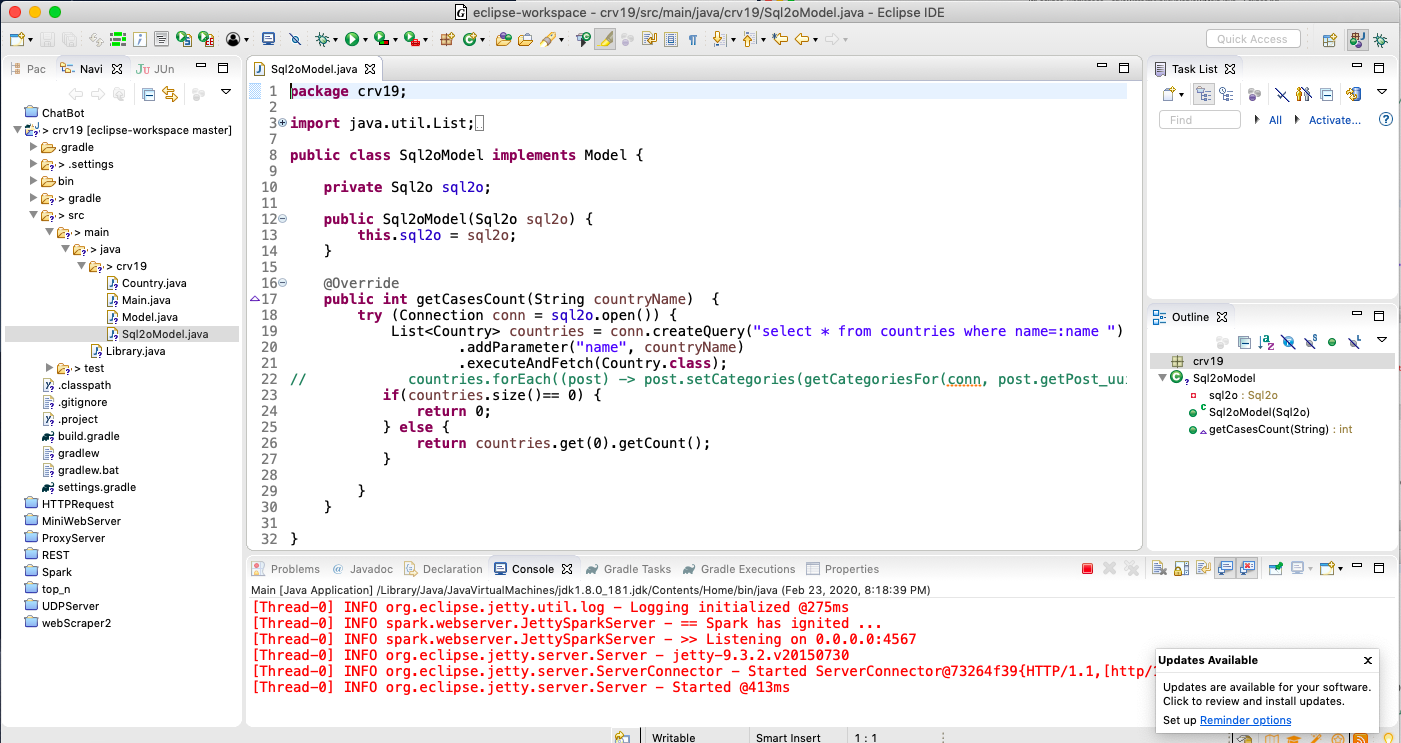Click the green Run button in toolbar
Viewport: 1401px width, 743px height.
pos(352,39)
